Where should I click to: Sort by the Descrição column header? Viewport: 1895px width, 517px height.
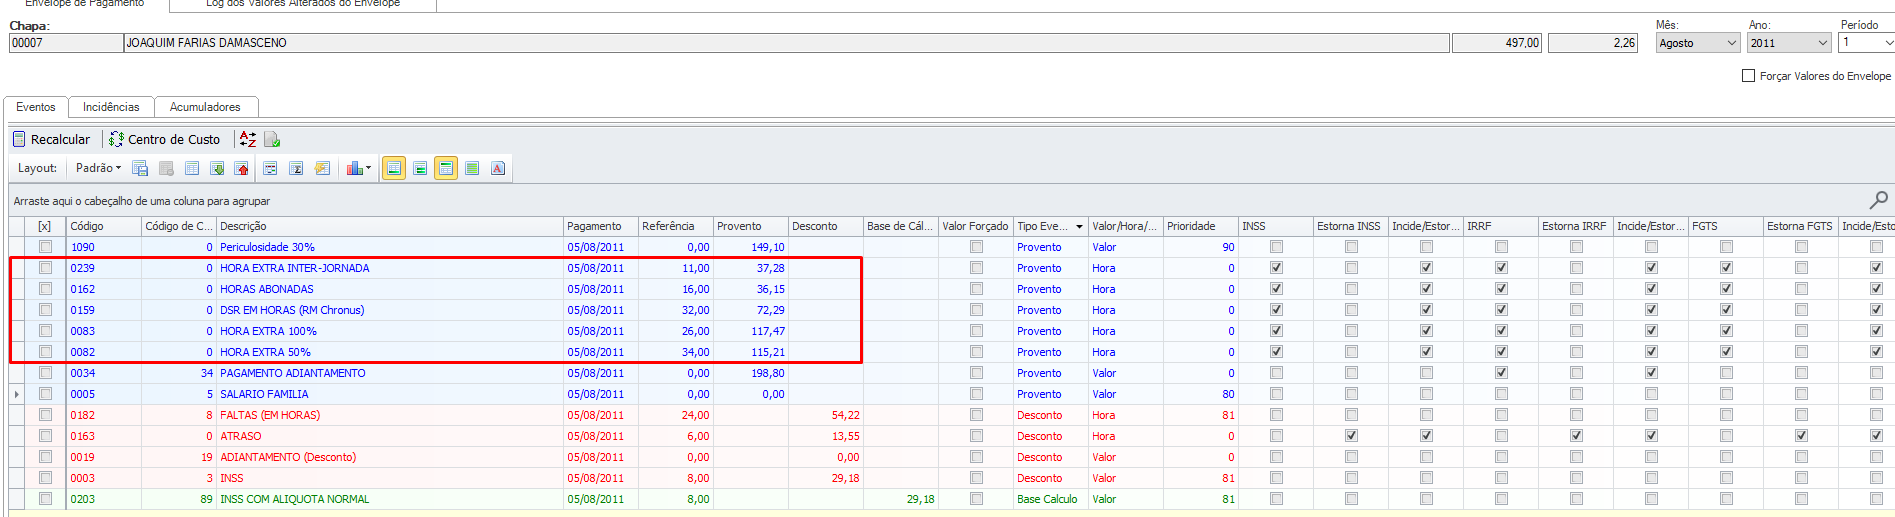click(x=390, y=227)
